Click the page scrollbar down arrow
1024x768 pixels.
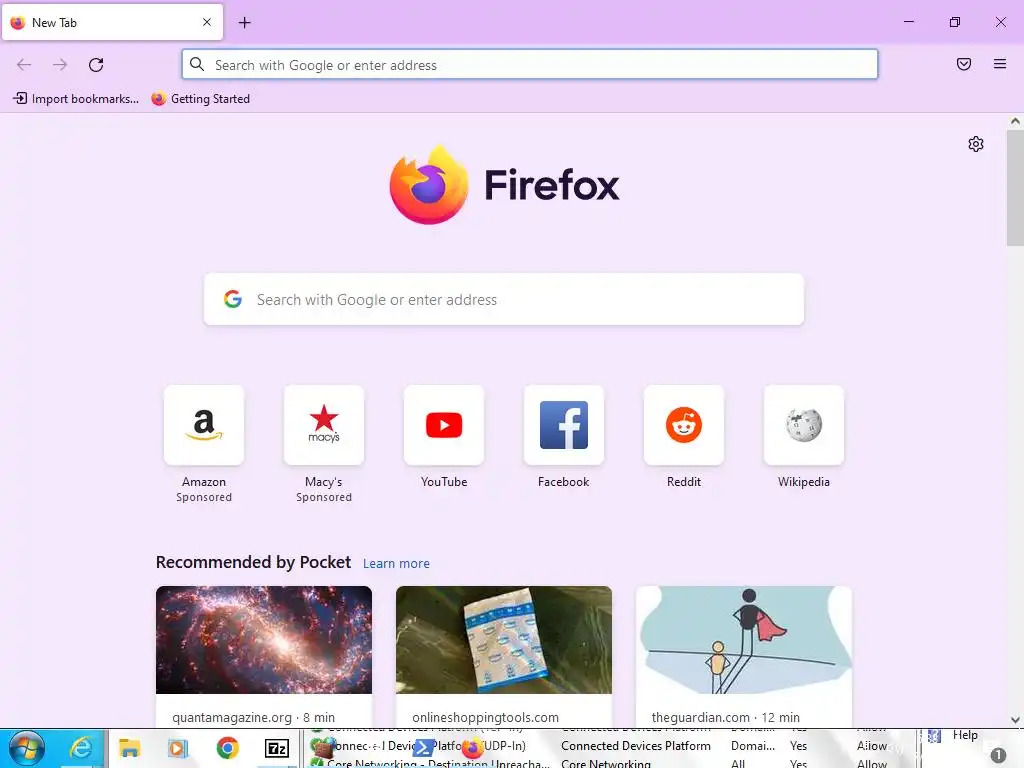(x=1015, y=720)
